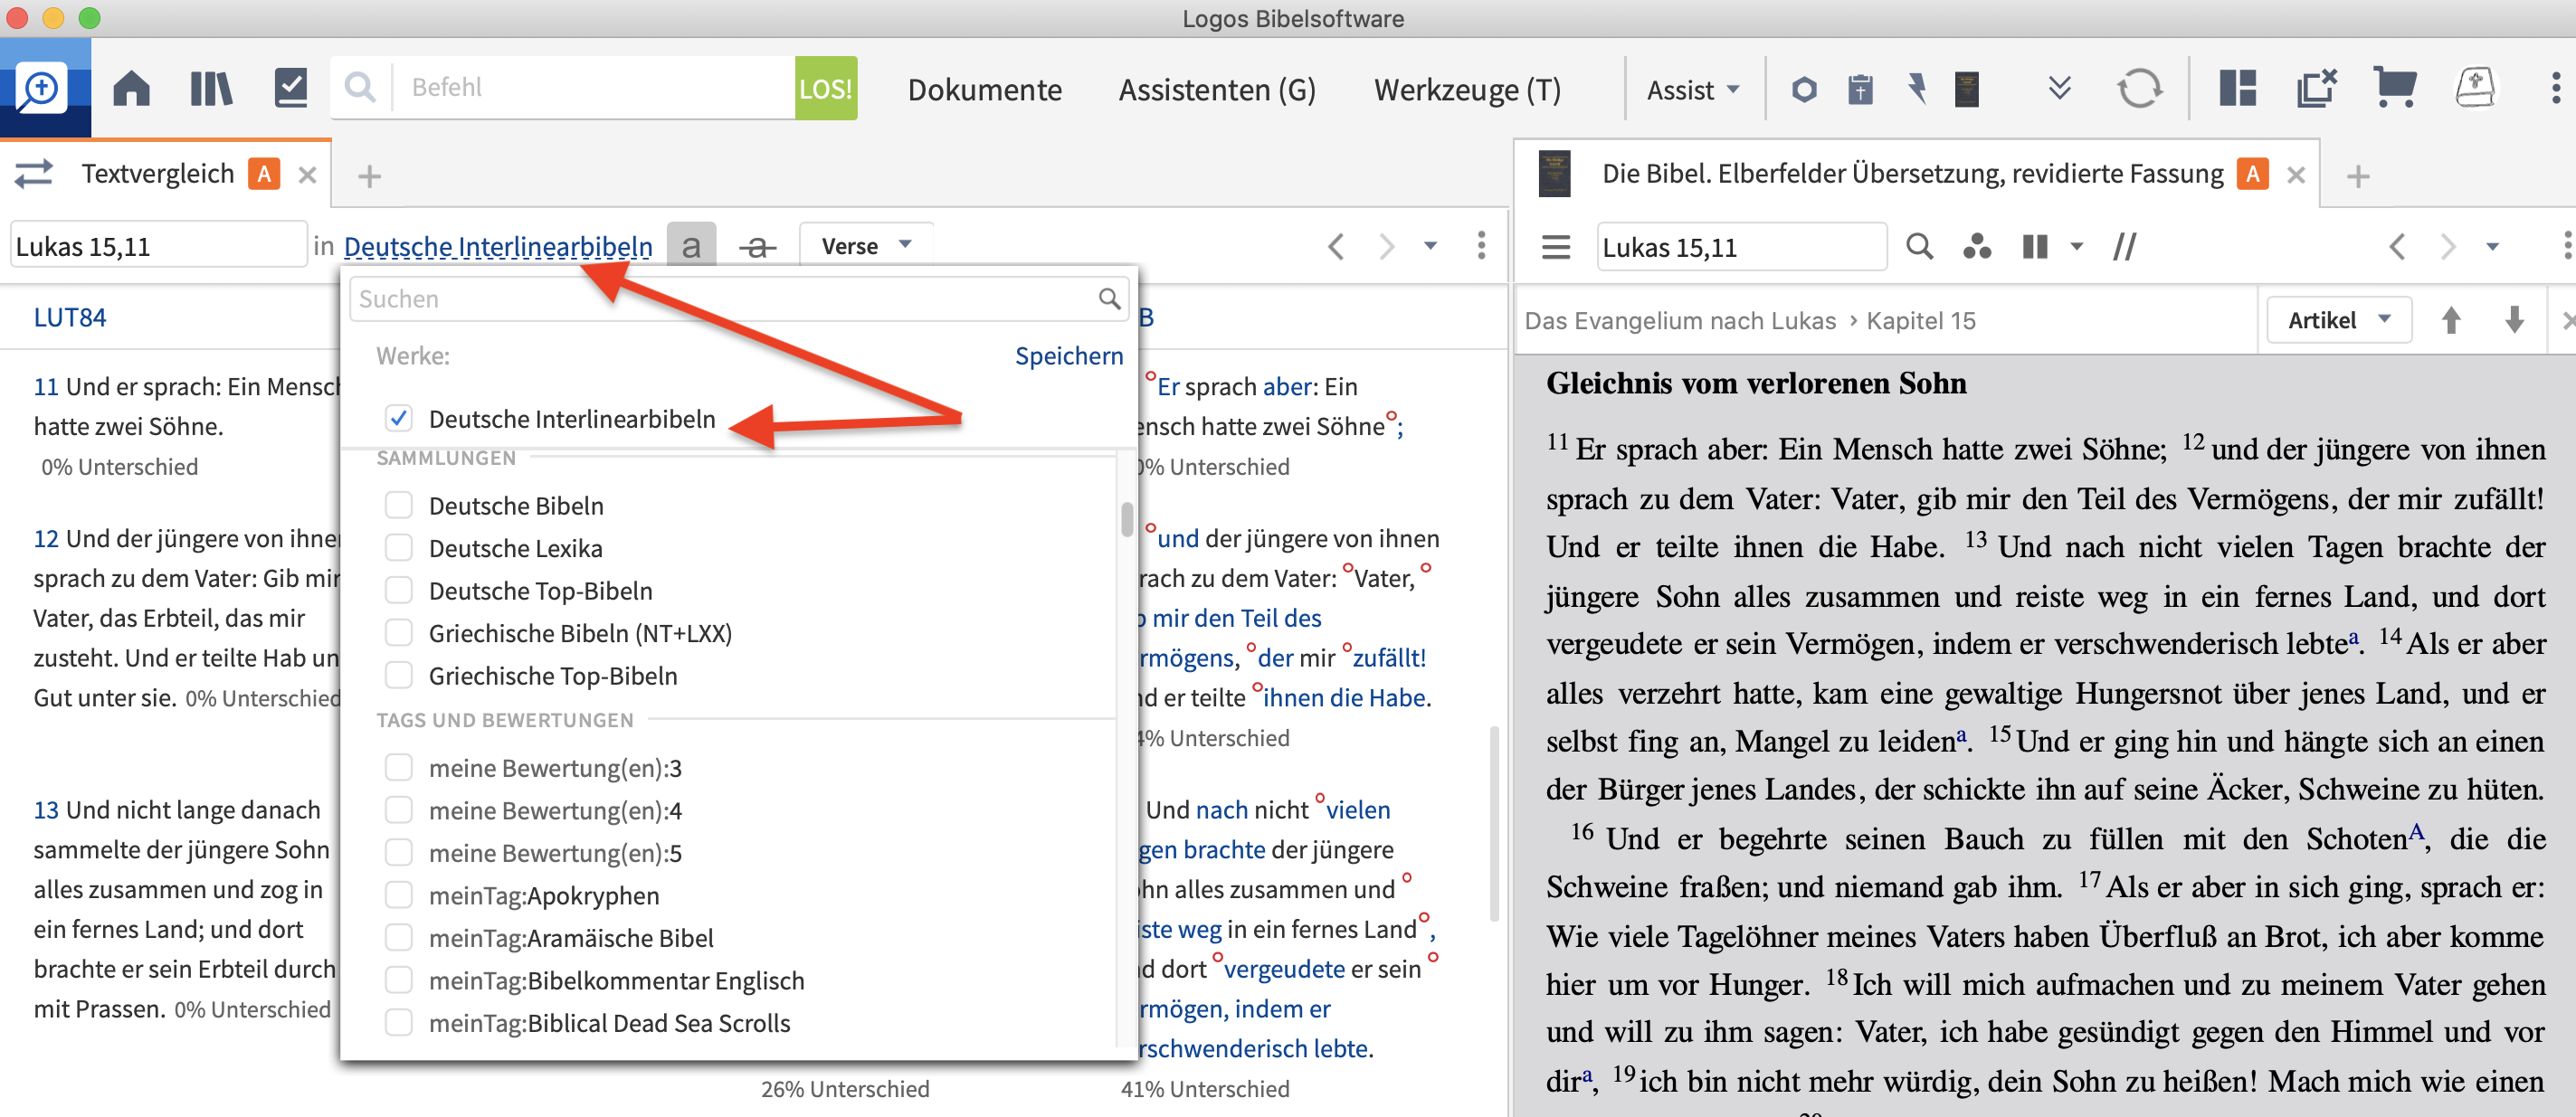The width and height of the screenshot is (2576, 1117).
Task: Click the notification book icon
Action: (x=2475, y=89)
